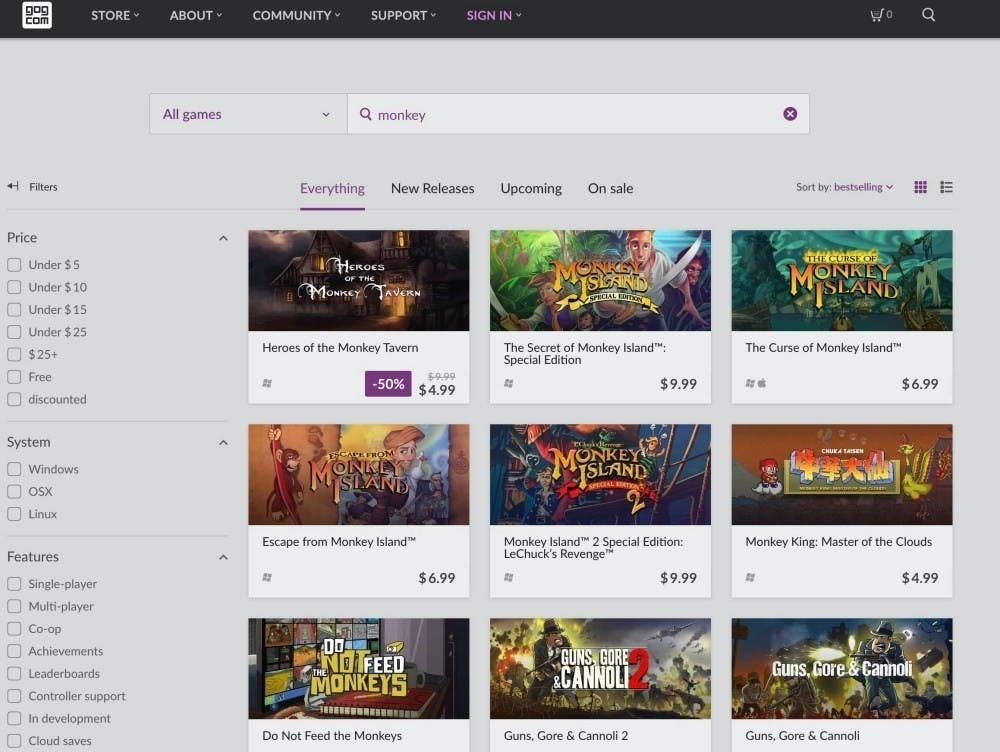Click SIGN IN in the header

(x=493, y=15)
